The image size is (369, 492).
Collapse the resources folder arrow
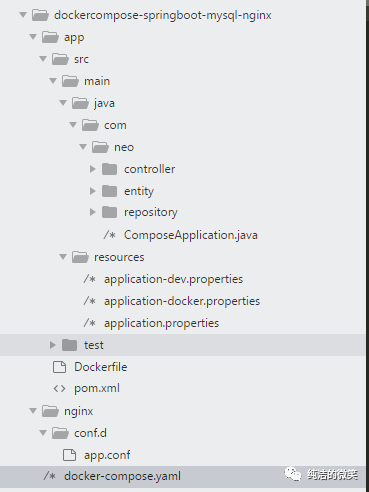pyautogui.click(x=63, y=257)
